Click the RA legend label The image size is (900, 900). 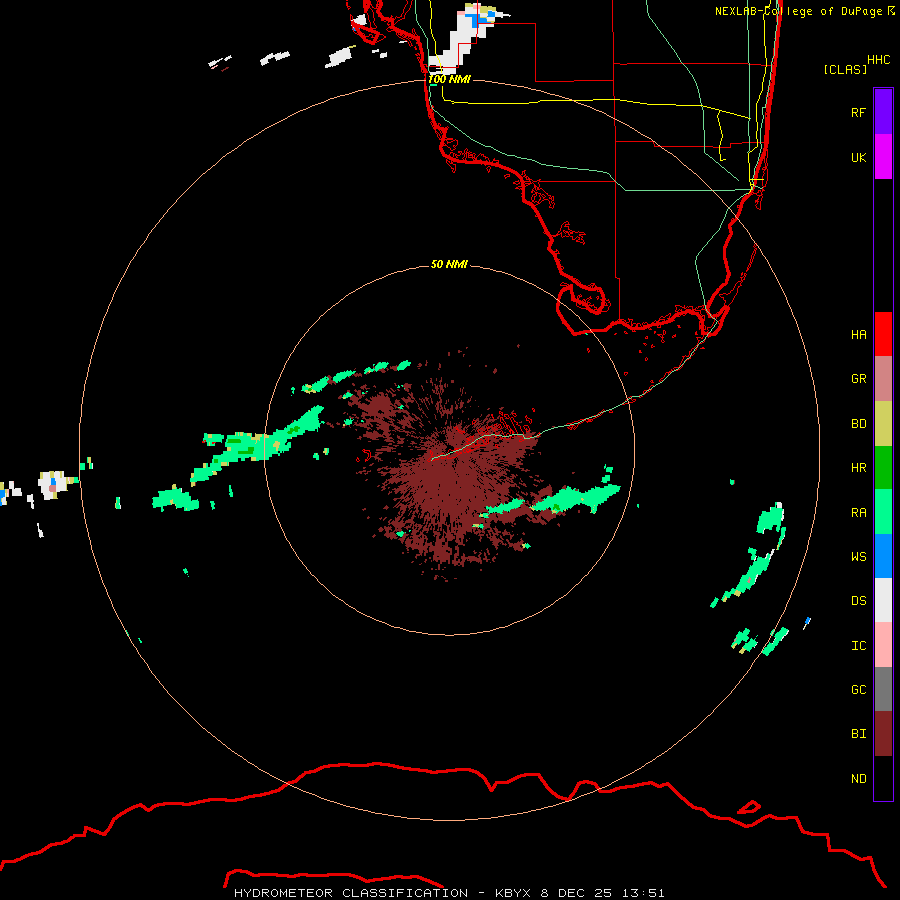[x=858, y=513]
